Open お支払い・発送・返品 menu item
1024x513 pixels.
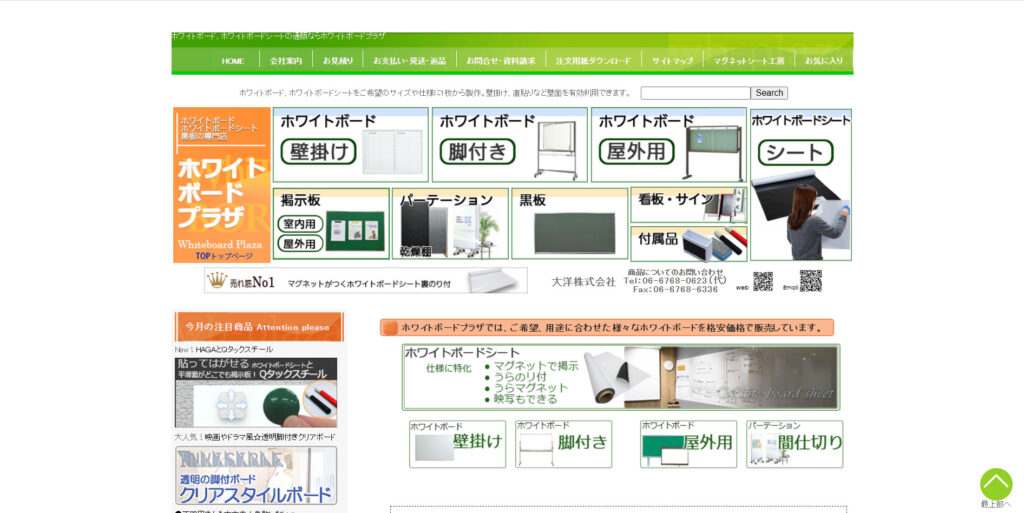coord(409,61)
